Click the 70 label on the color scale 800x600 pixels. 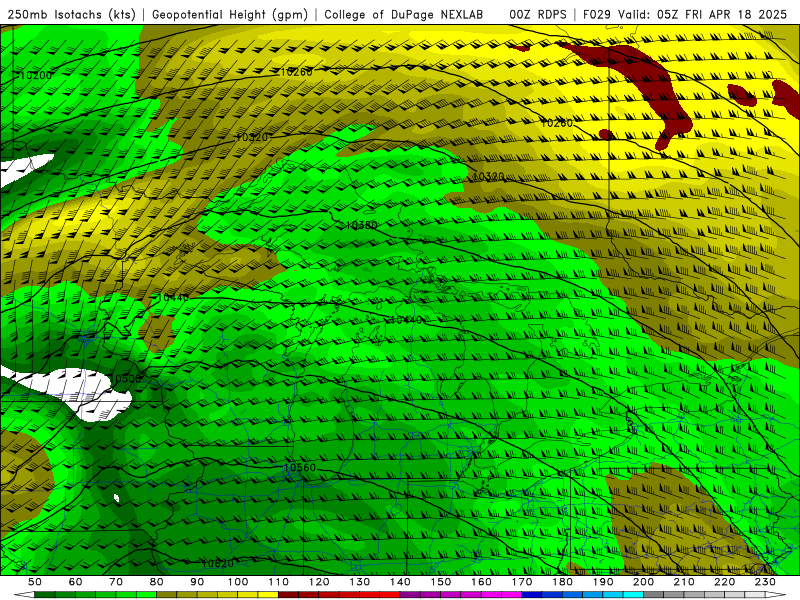(x=116, y=582)
